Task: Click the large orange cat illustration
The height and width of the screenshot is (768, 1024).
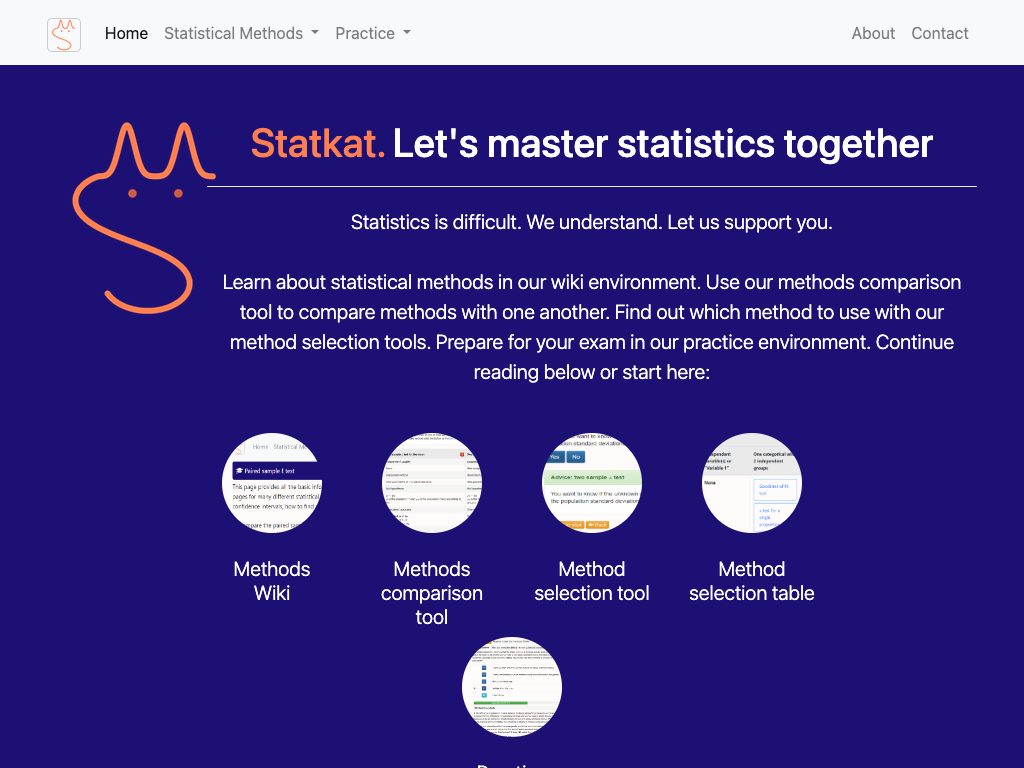Action: tap(140, 215)
